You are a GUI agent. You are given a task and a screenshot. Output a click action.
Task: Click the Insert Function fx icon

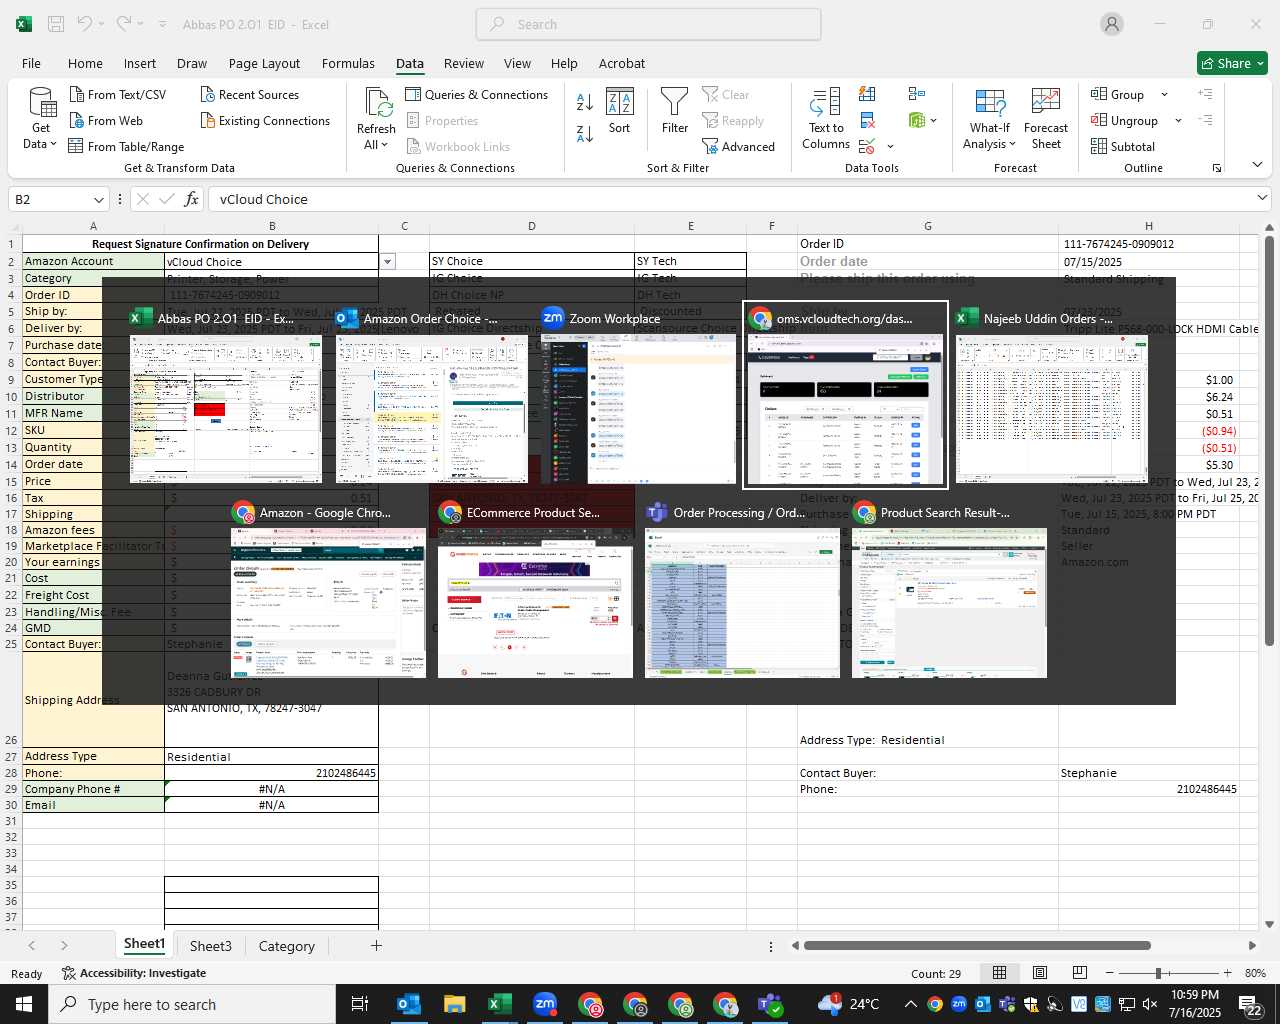191,199
